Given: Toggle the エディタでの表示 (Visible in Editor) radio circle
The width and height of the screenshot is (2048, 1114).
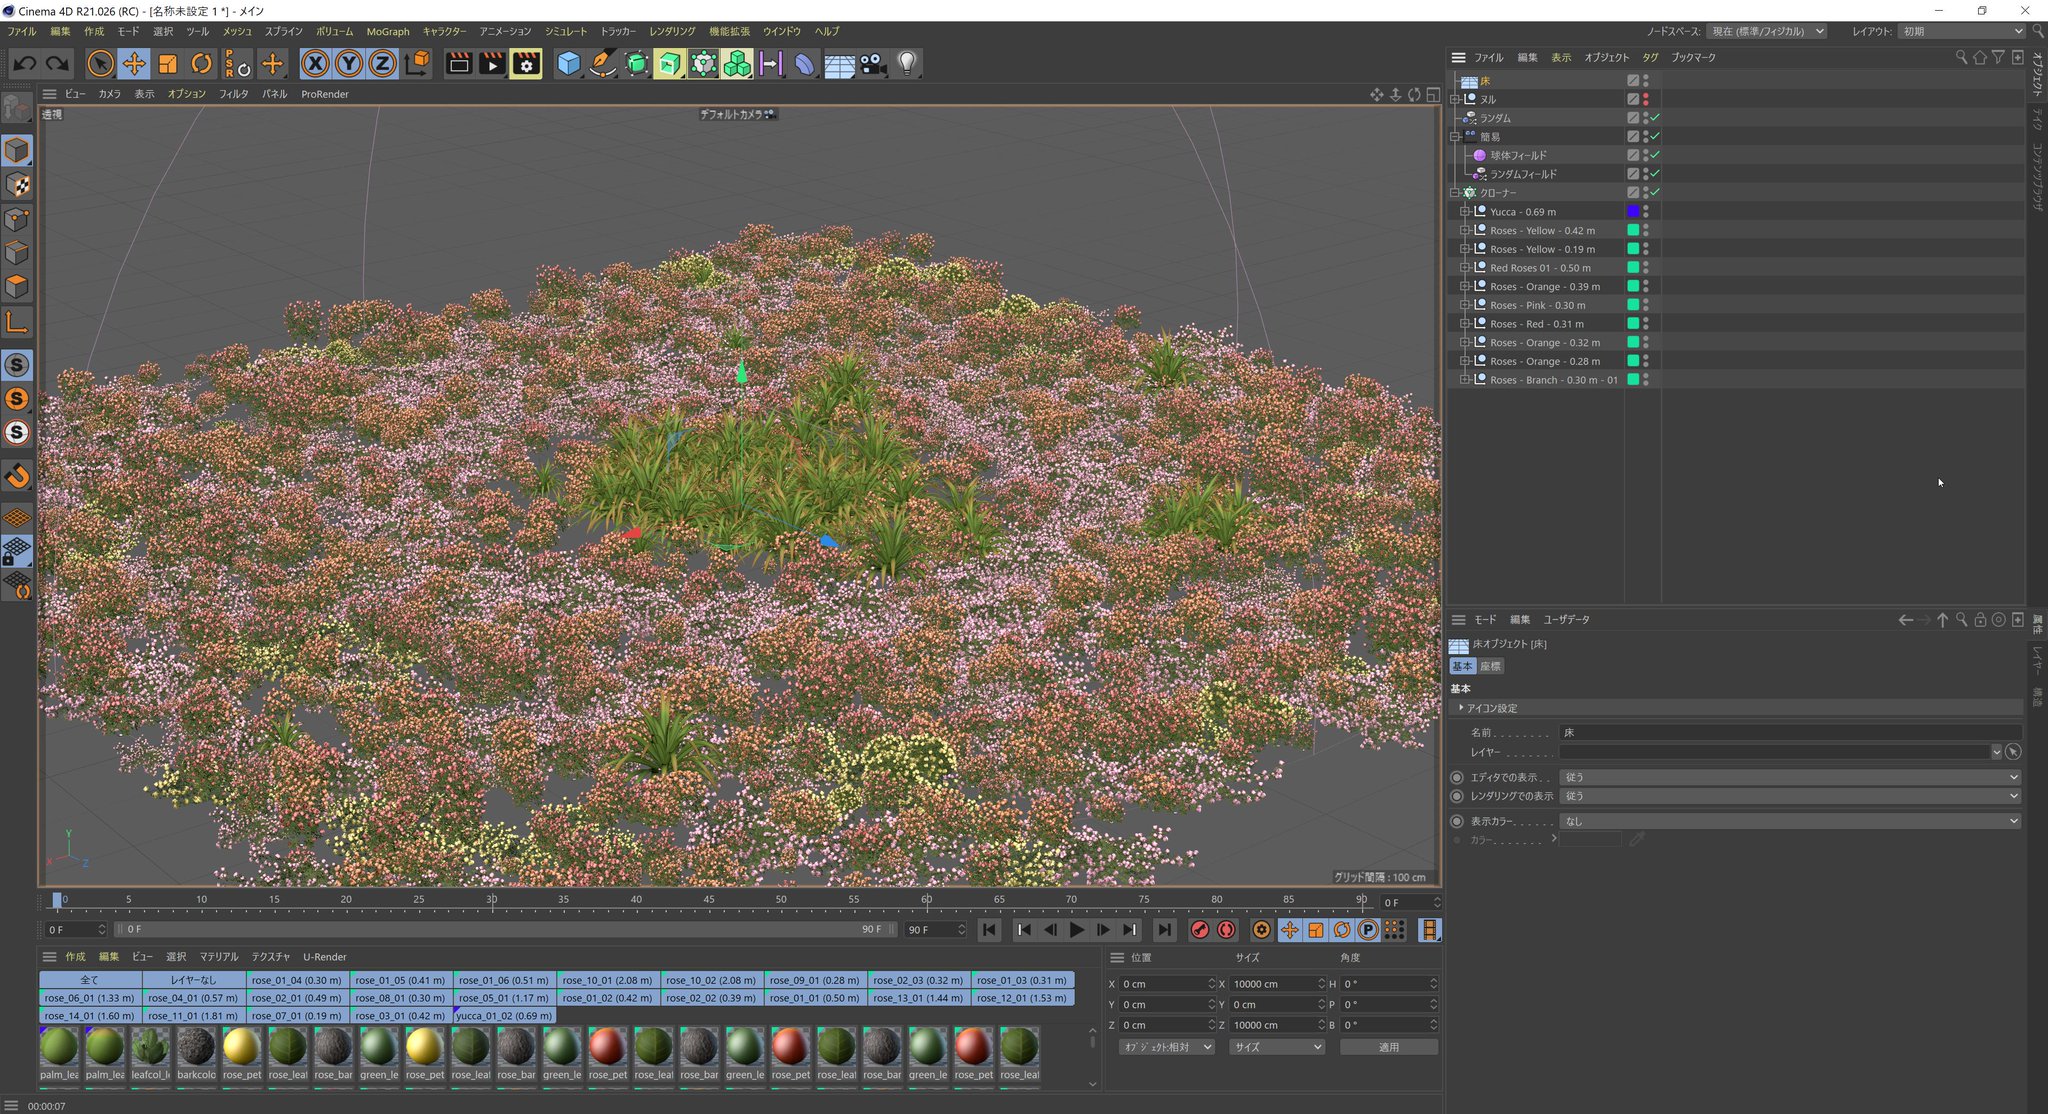Looking at the screenshot, I should pyautogui.click(x=1457, y=777).
